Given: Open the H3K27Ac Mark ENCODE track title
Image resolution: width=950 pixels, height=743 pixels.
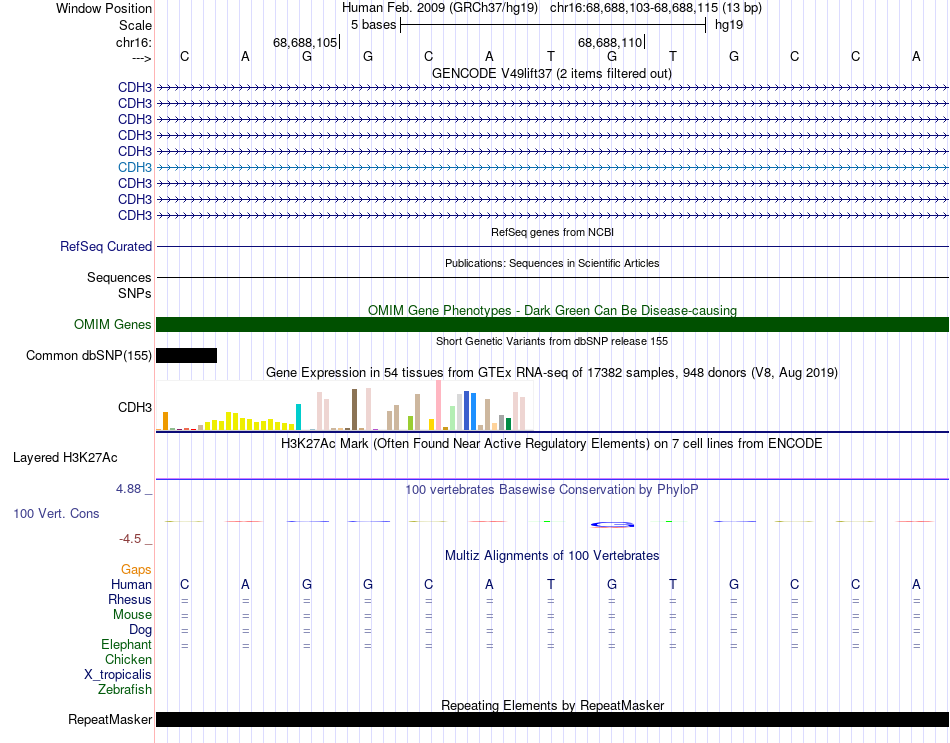Looking at the screenshot, I should point(552,444).
